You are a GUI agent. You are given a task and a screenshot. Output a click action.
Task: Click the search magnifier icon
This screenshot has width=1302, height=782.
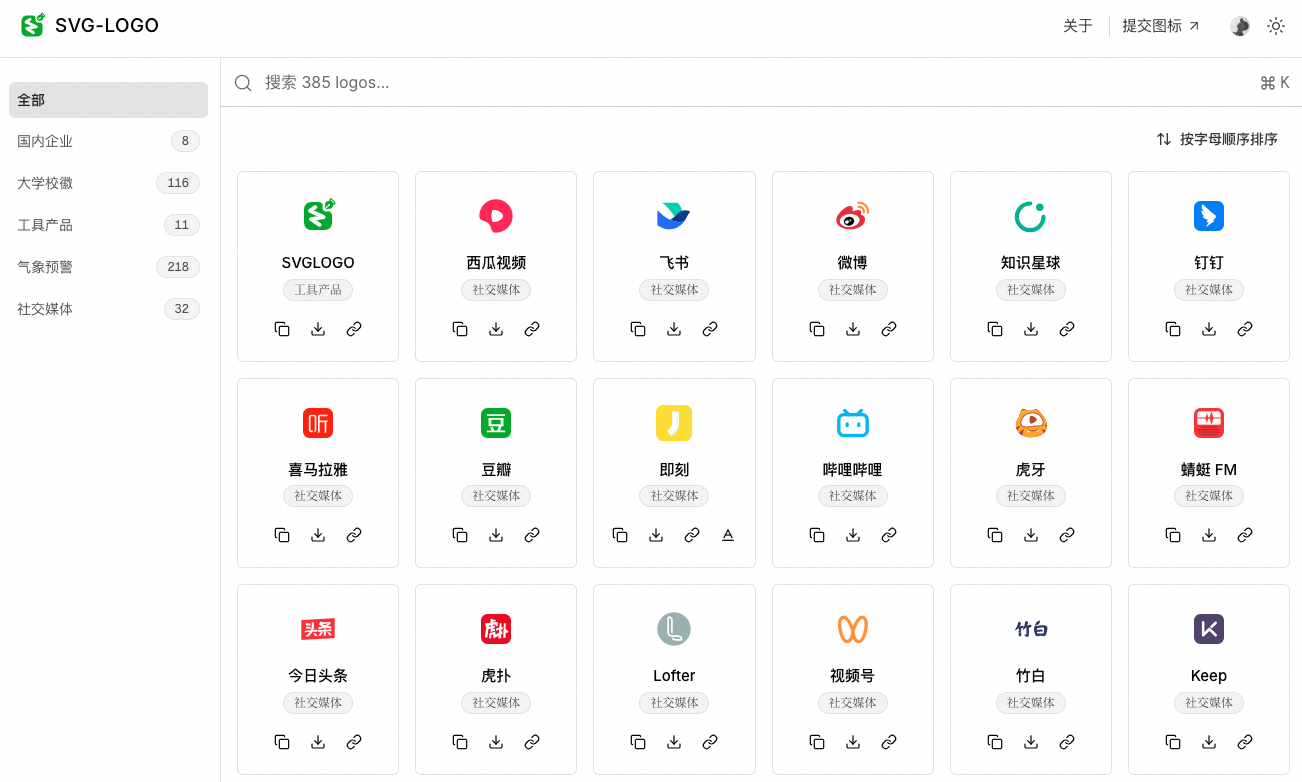[x=243, y=83]
